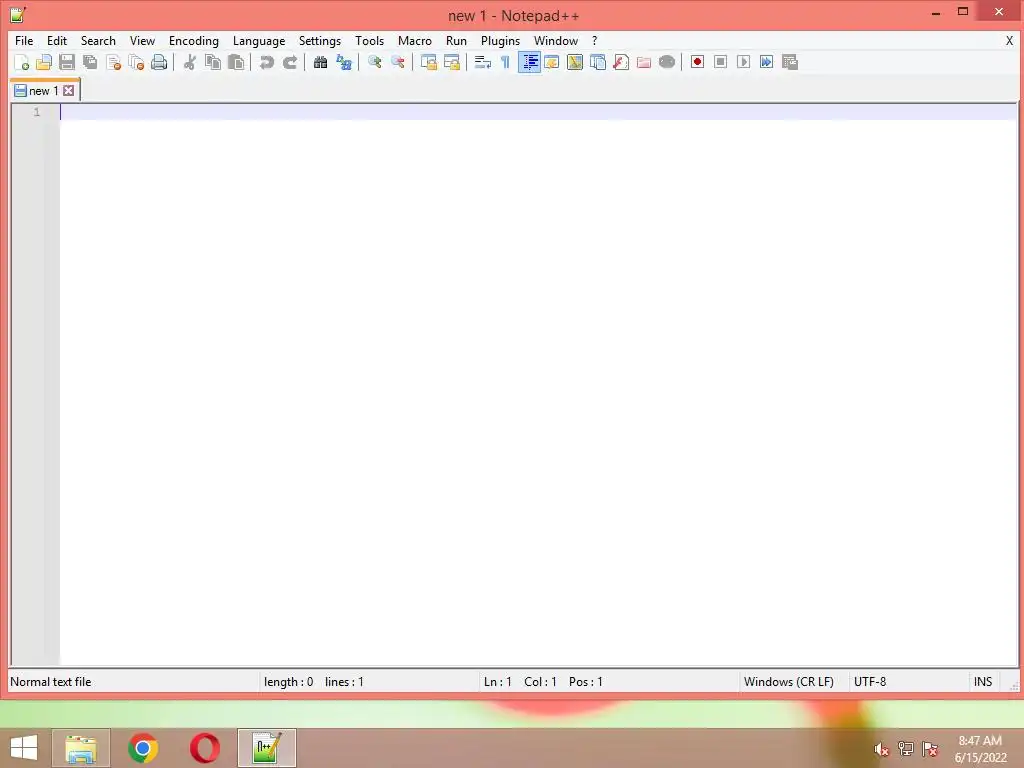Image resolution: width=1024 pixels, height=768 pixels.
Task: Open the Encoding menu
Action: [194, 40]
